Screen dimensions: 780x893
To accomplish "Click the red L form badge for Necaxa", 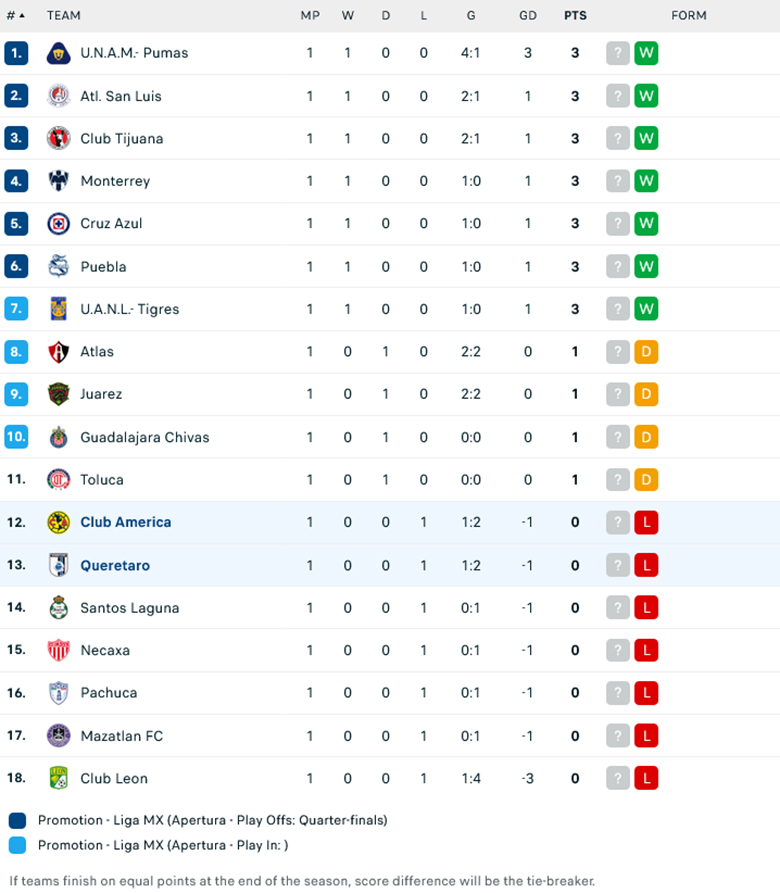I will (x=646, y=650).
